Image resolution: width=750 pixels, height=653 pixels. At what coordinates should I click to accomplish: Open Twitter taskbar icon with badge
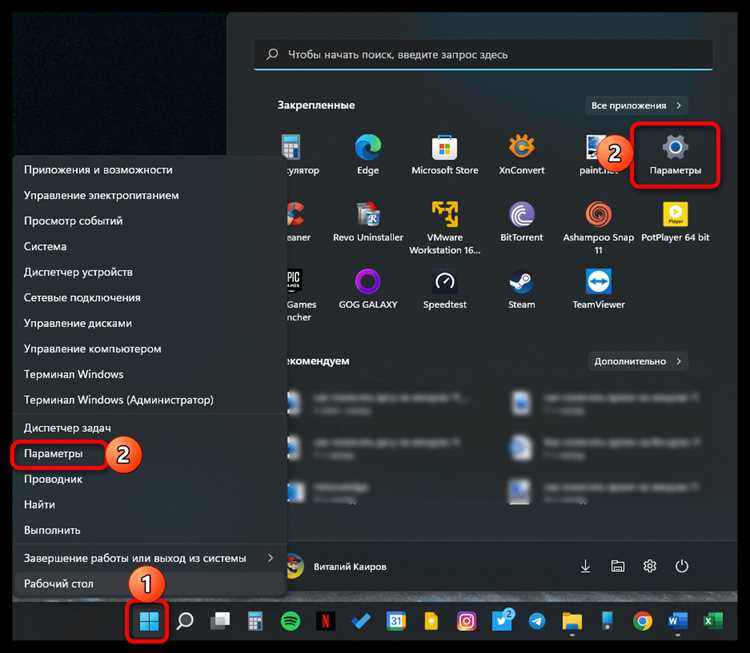point(502,620)
